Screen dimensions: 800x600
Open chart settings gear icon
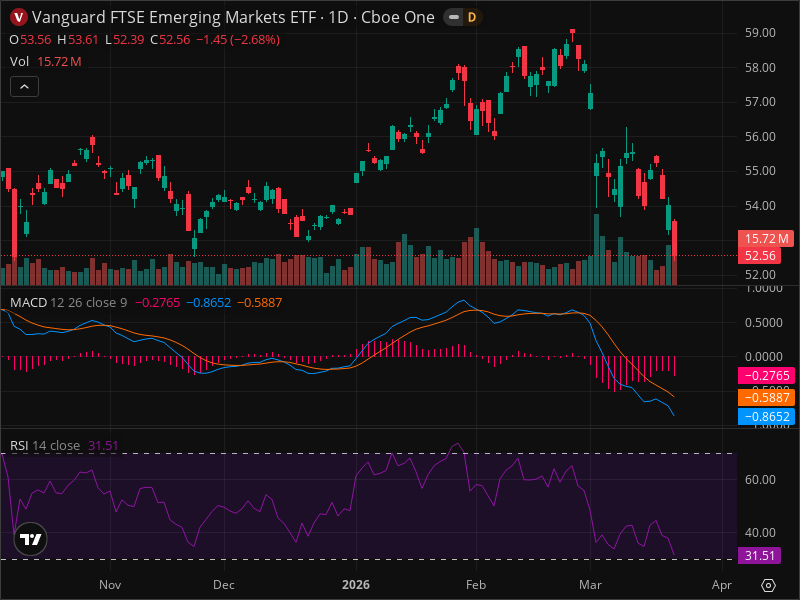768,585
